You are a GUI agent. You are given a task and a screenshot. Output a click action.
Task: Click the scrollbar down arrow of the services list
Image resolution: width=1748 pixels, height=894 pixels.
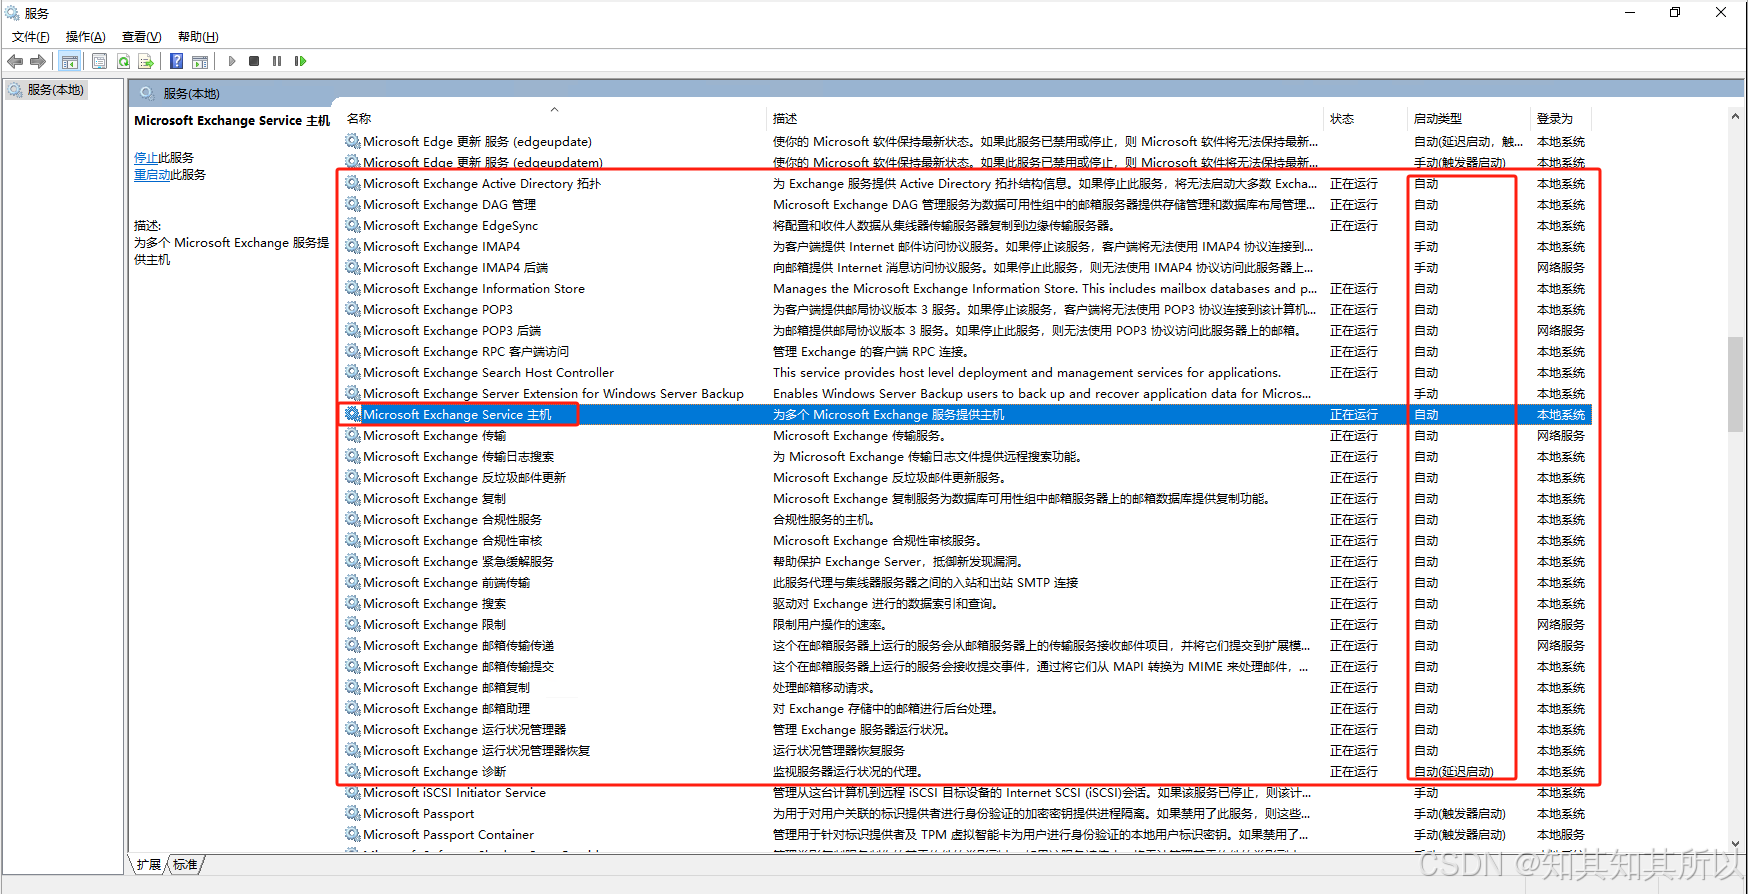[1735, 843]
